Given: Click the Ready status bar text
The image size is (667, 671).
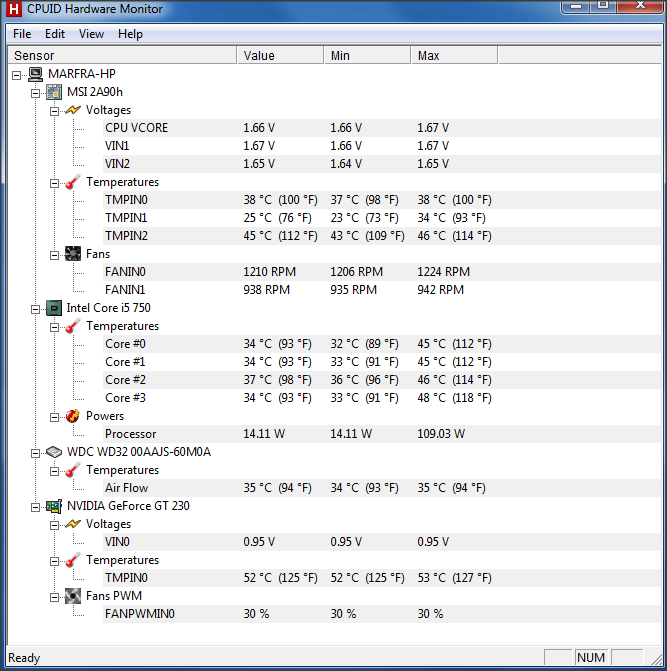Looking at the screenshot, I should 24,658.
